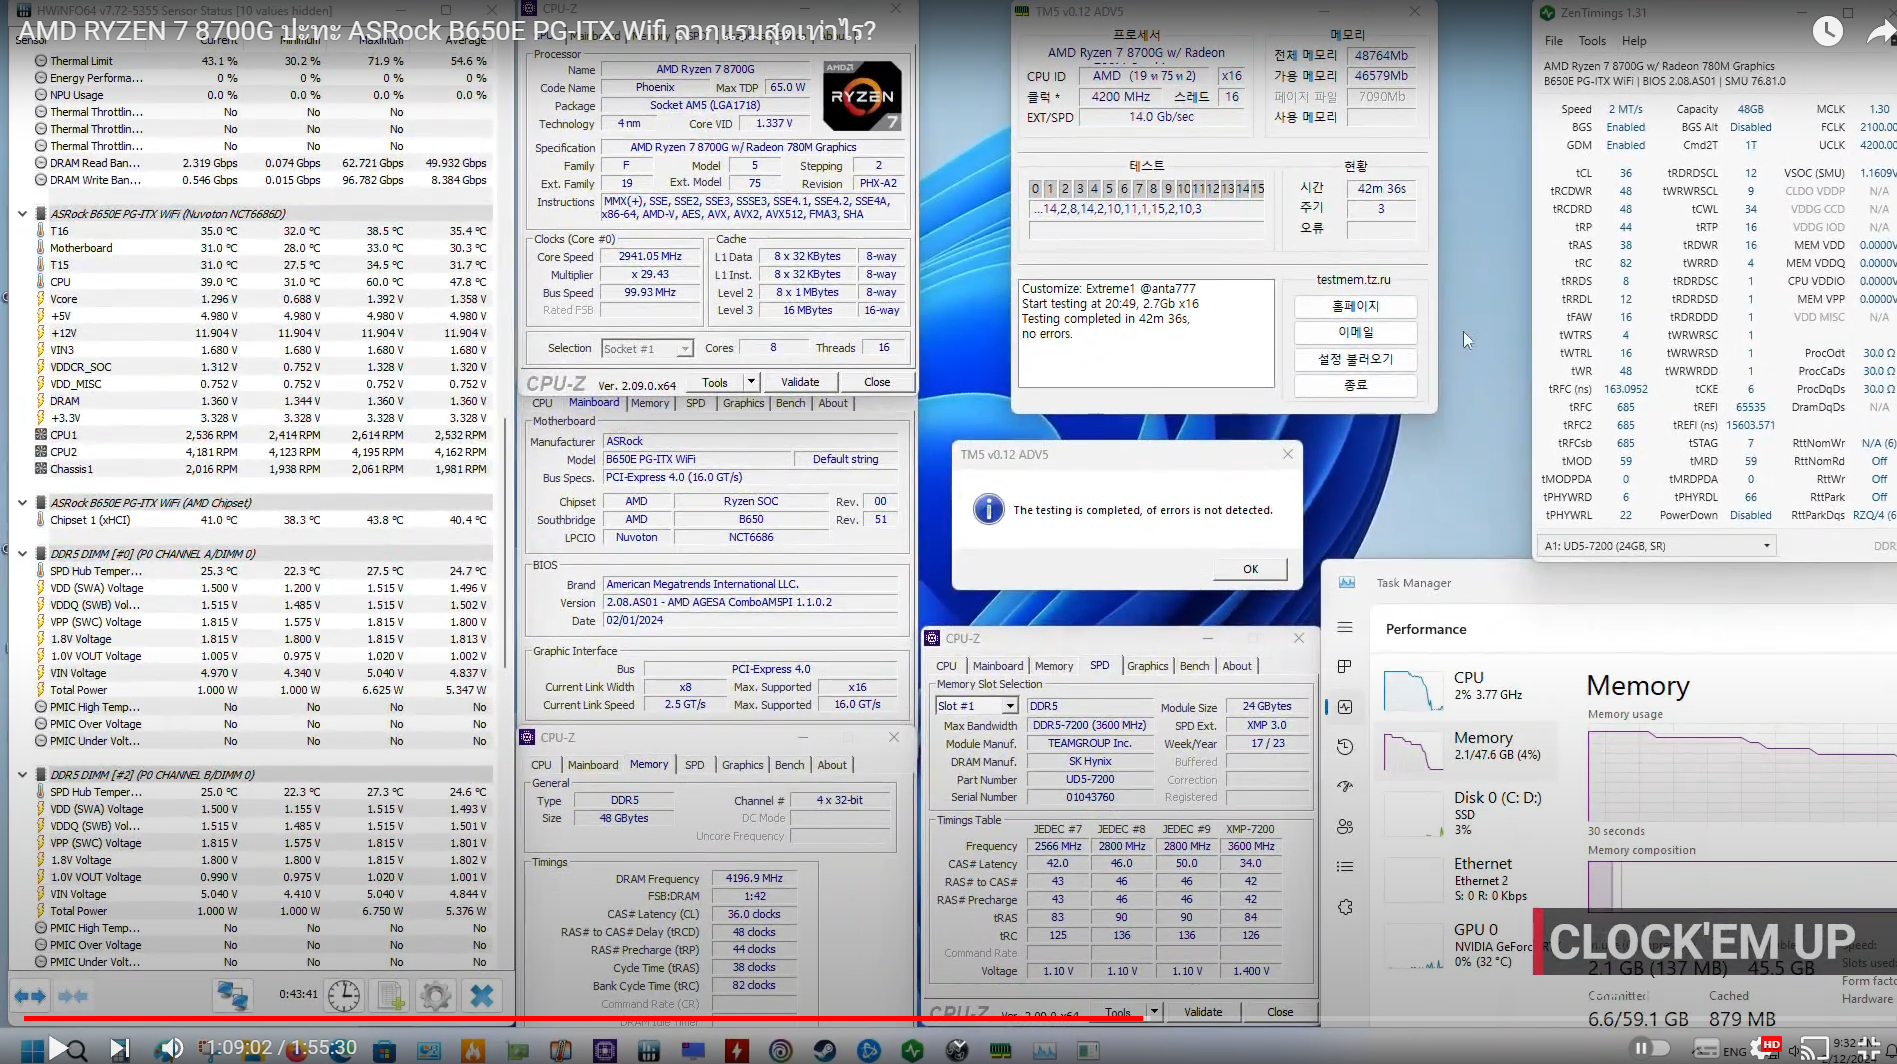The width and height of the screenshot is (1897, 1064).
Task: Open video settings gear with HD badge
Action: [1767, 1048]
